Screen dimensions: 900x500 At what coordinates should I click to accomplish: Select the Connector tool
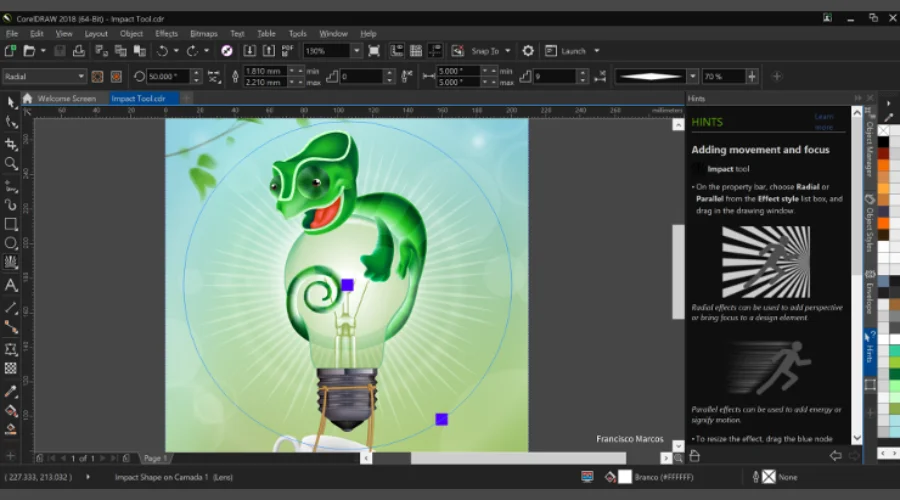(x=11, y=327)
